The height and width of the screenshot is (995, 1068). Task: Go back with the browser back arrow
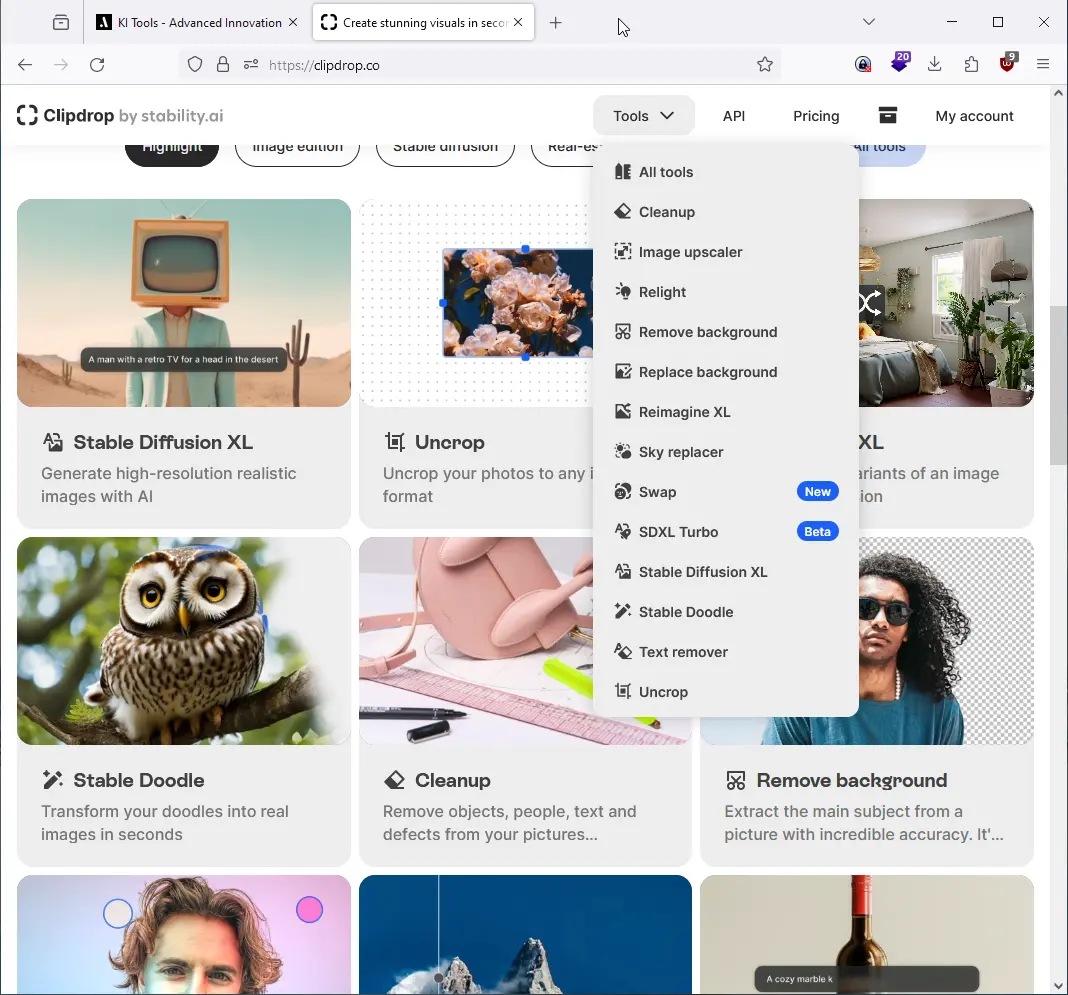(25, 65)
